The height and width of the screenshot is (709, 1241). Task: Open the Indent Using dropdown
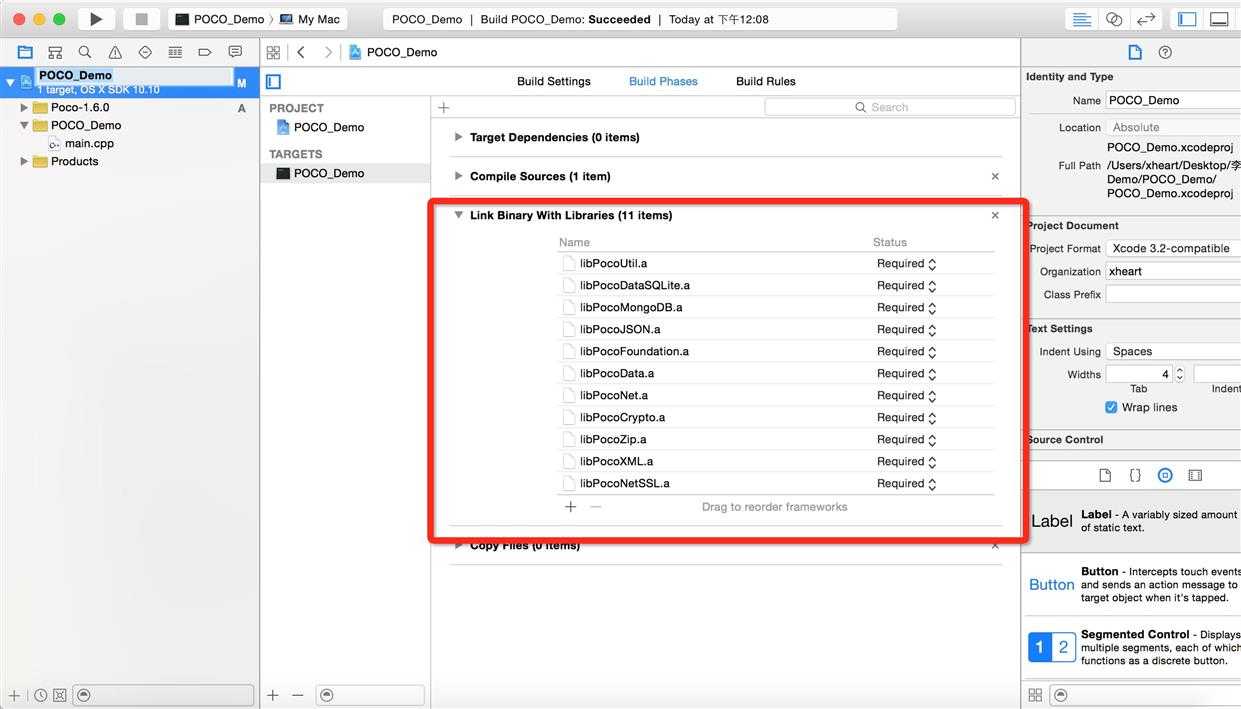coord(1173,351)
